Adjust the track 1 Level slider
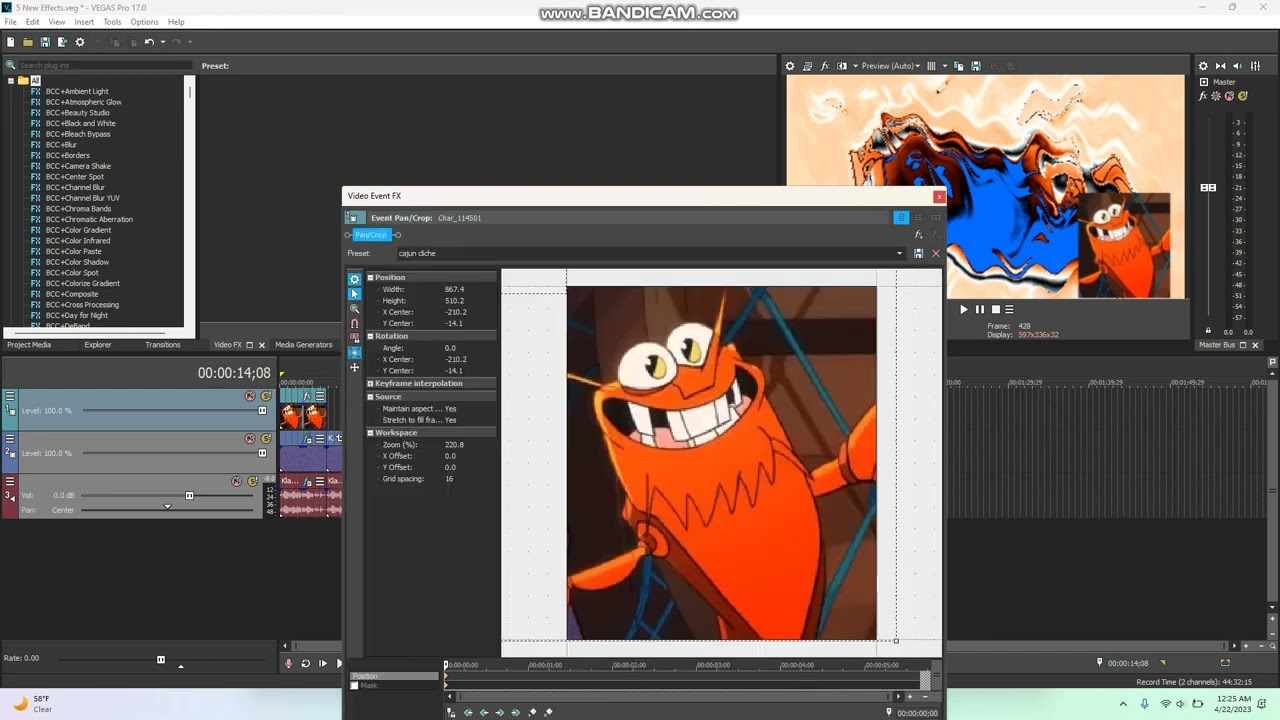This screenshot has height=720, width=1280. coord(263,411)
